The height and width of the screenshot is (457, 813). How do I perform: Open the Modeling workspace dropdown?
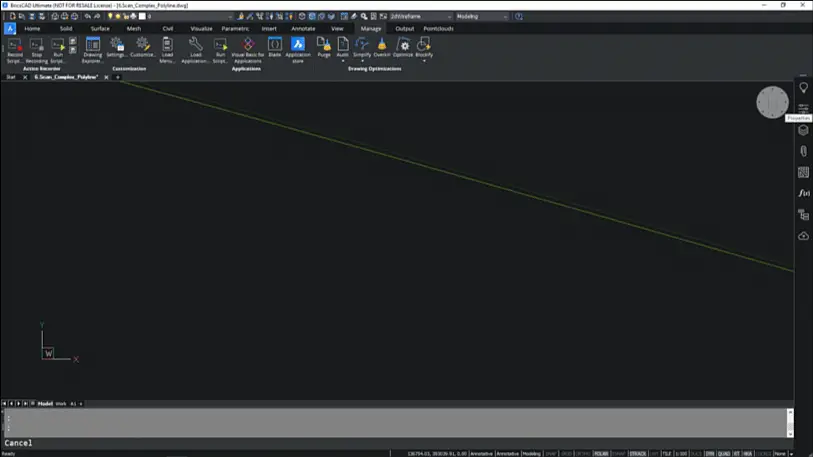[x=482, y=17]
